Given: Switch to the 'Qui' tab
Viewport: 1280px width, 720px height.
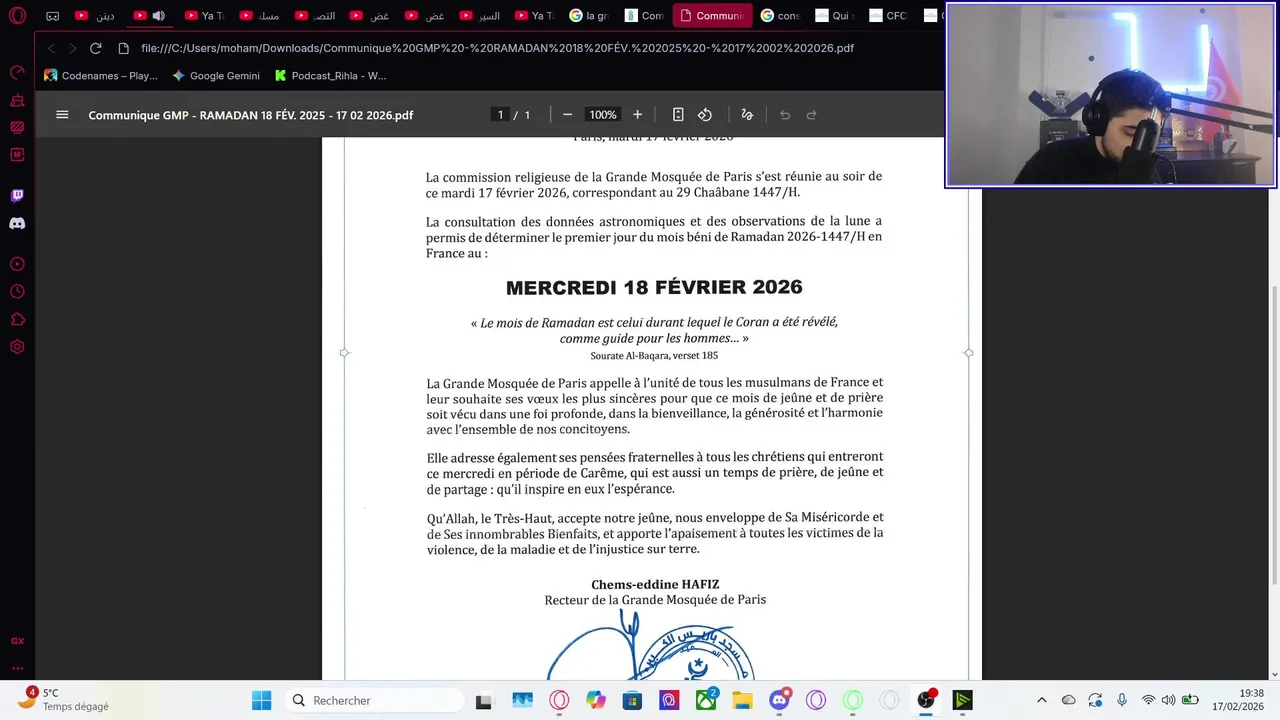Looking at the screenshot, I should pyautogui.click(x=834, y=16).
